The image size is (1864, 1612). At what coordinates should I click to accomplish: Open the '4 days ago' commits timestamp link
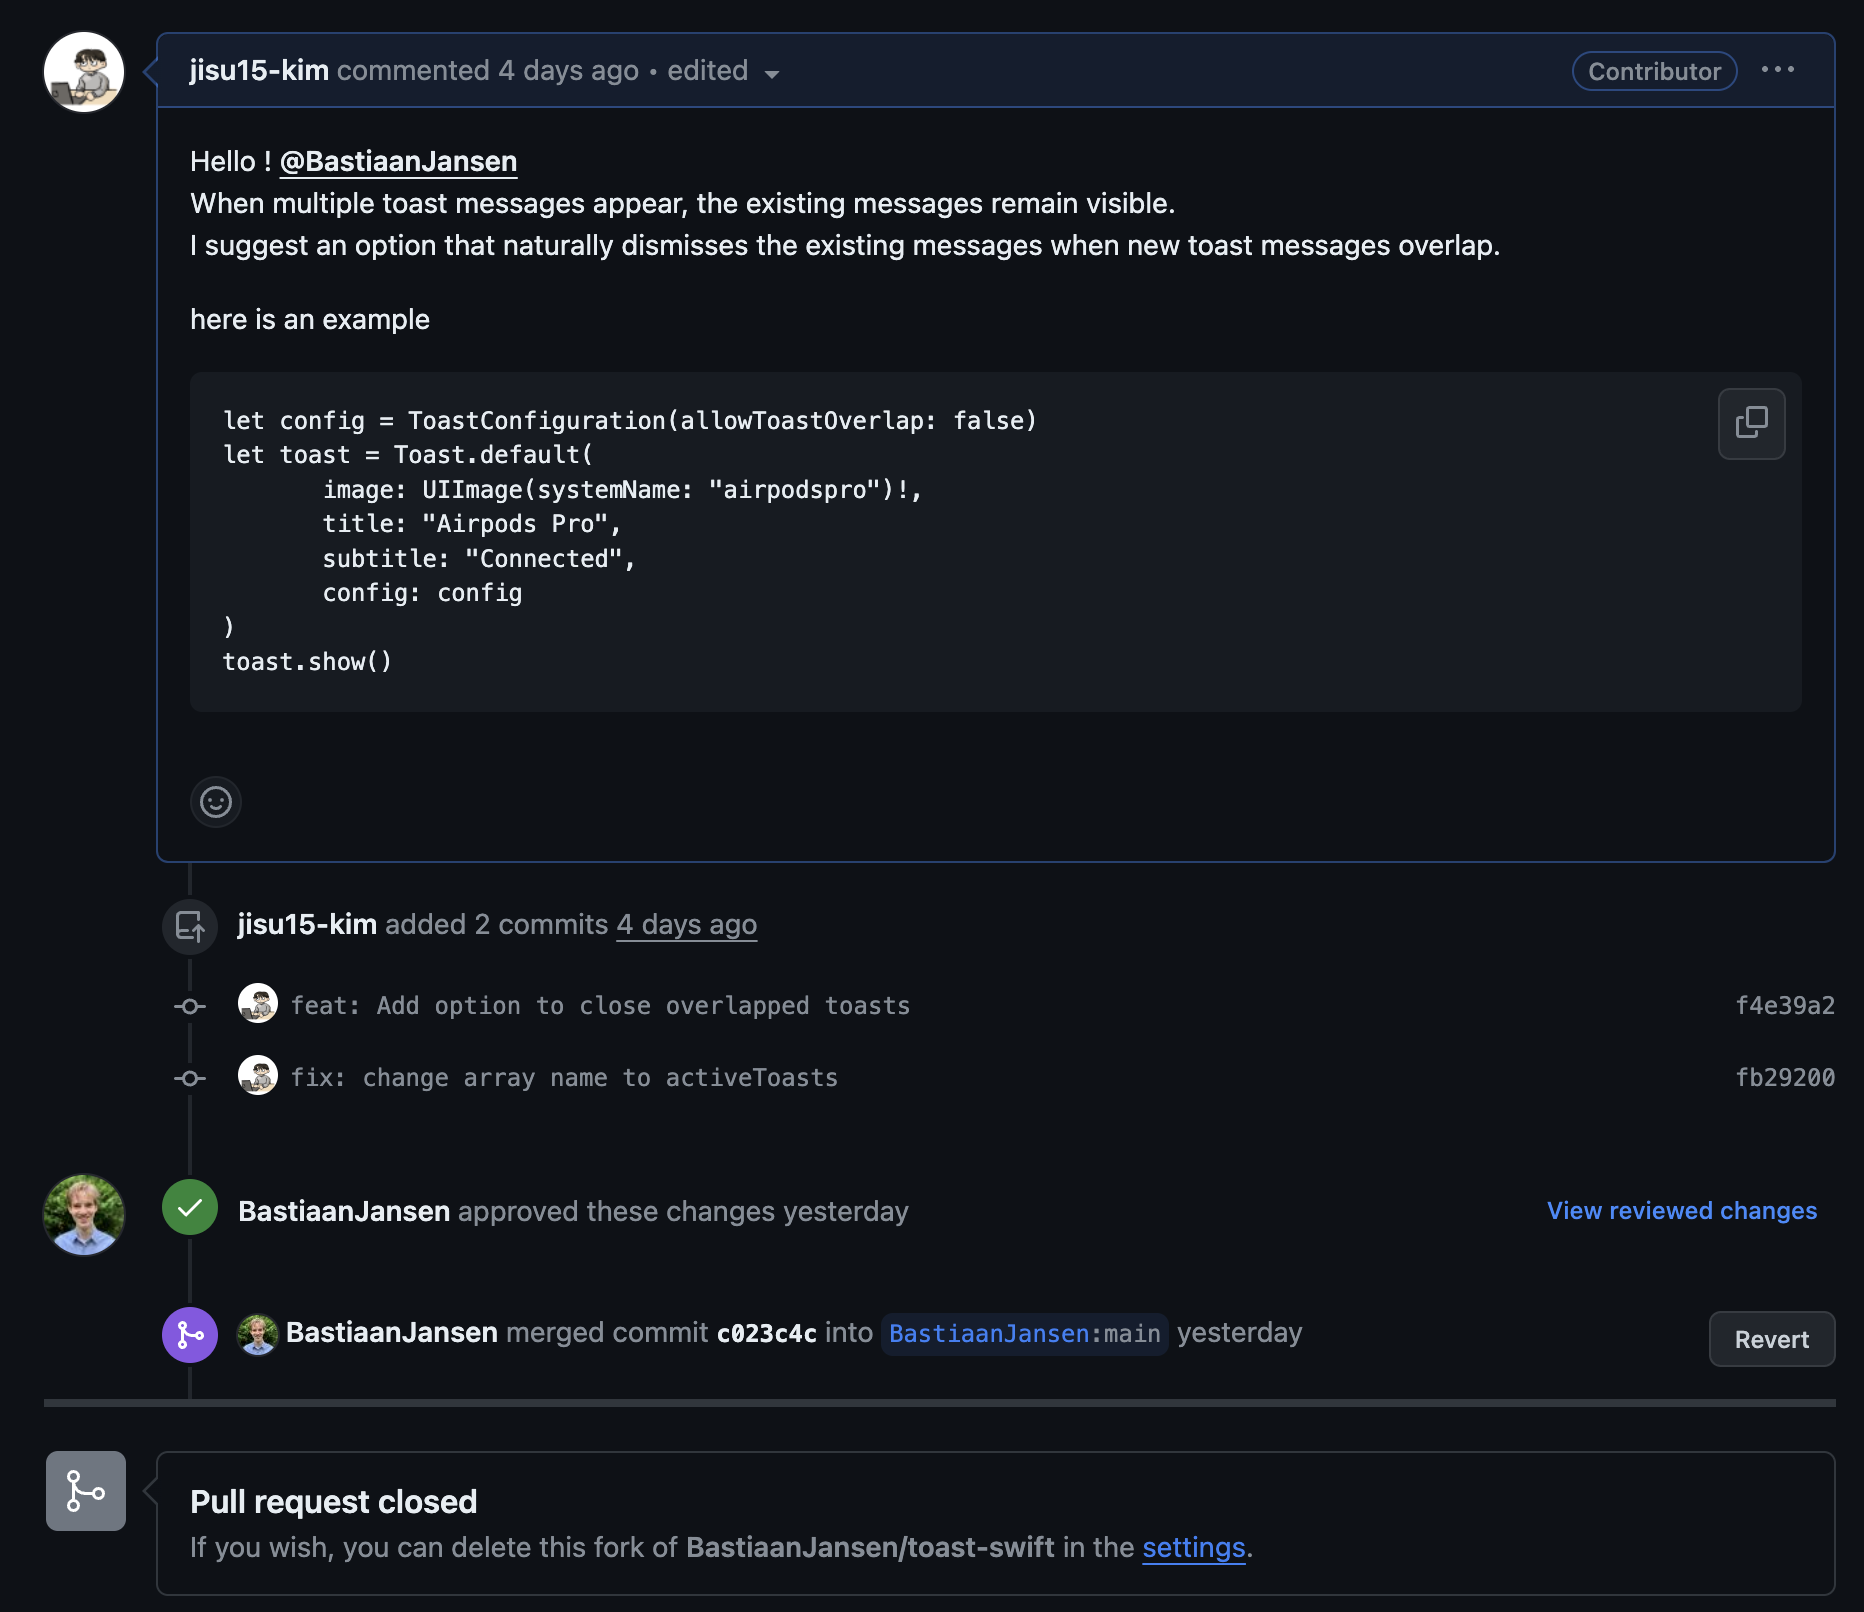pos(686,924)
